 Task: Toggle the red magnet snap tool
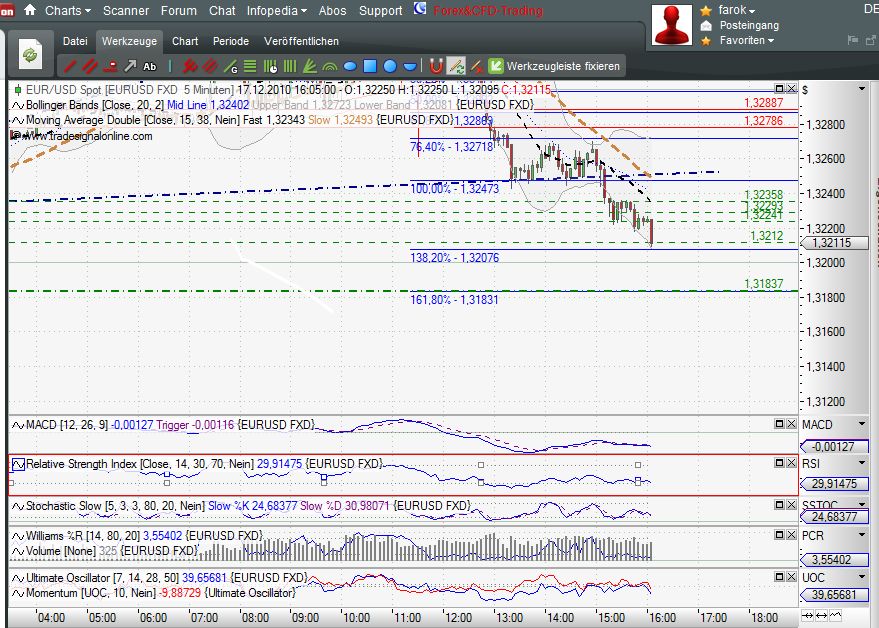436,66
